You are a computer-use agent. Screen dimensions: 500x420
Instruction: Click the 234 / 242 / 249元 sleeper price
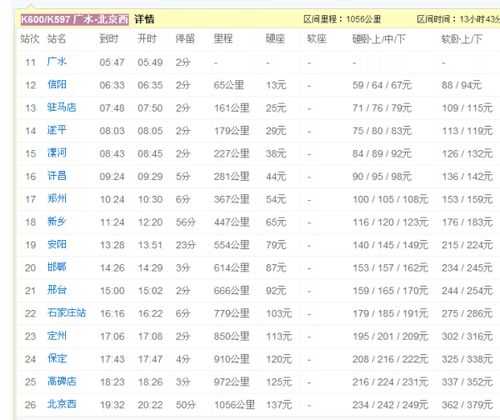390,405
